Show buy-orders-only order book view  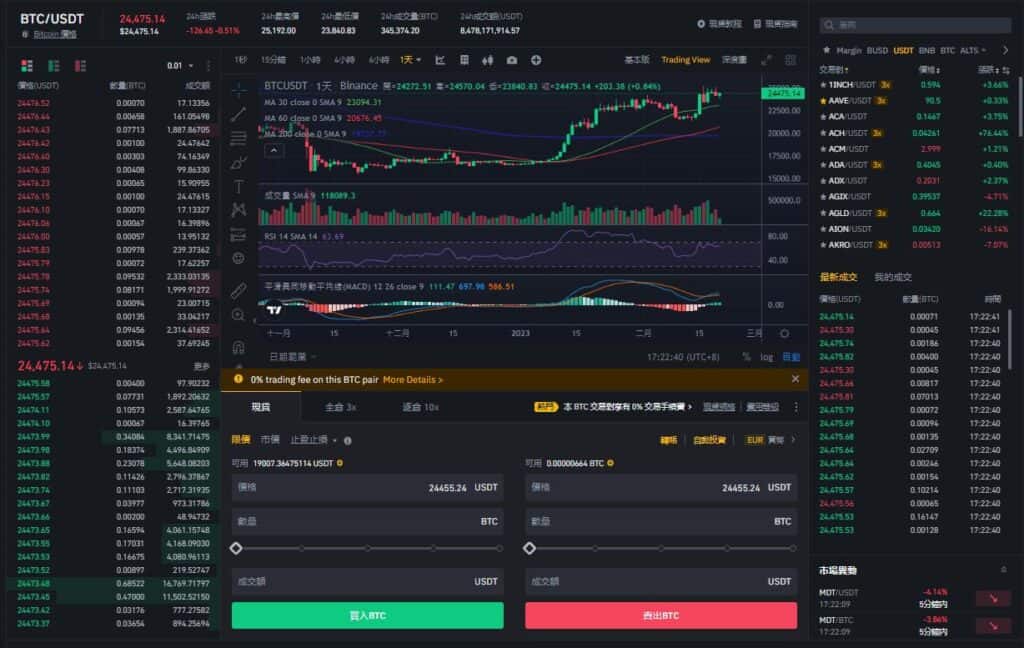54,66
